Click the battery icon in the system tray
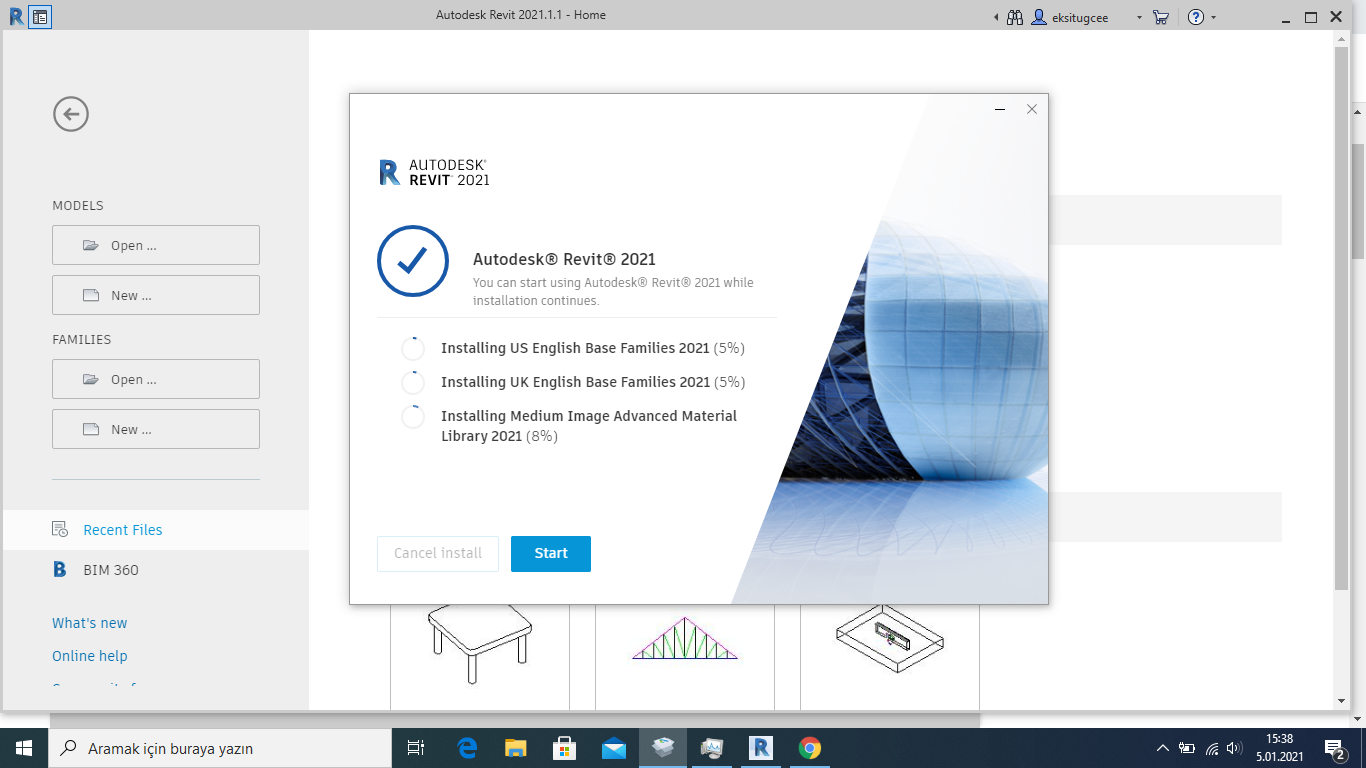 (x=1187, y=748)
